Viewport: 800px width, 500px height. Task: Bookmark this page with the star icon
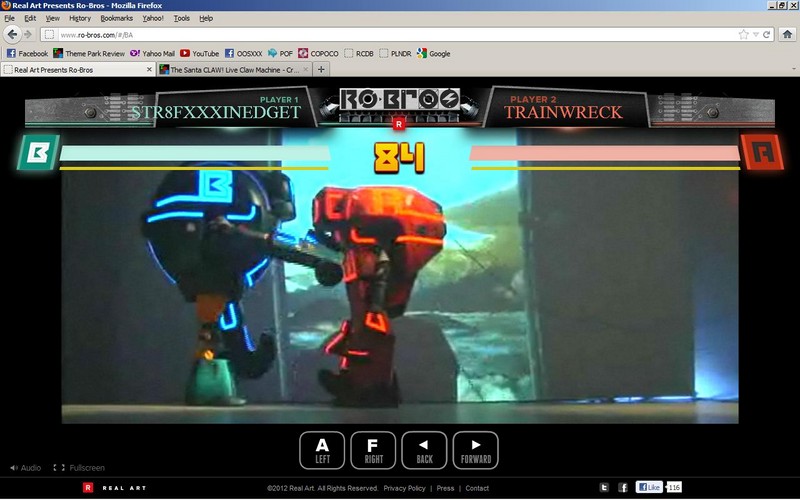click(743, 35)
